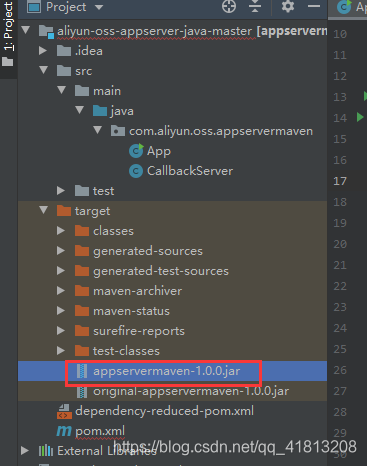The image size is (367, 466).
Task: Select the test folder label
Action: coord(103,191)
